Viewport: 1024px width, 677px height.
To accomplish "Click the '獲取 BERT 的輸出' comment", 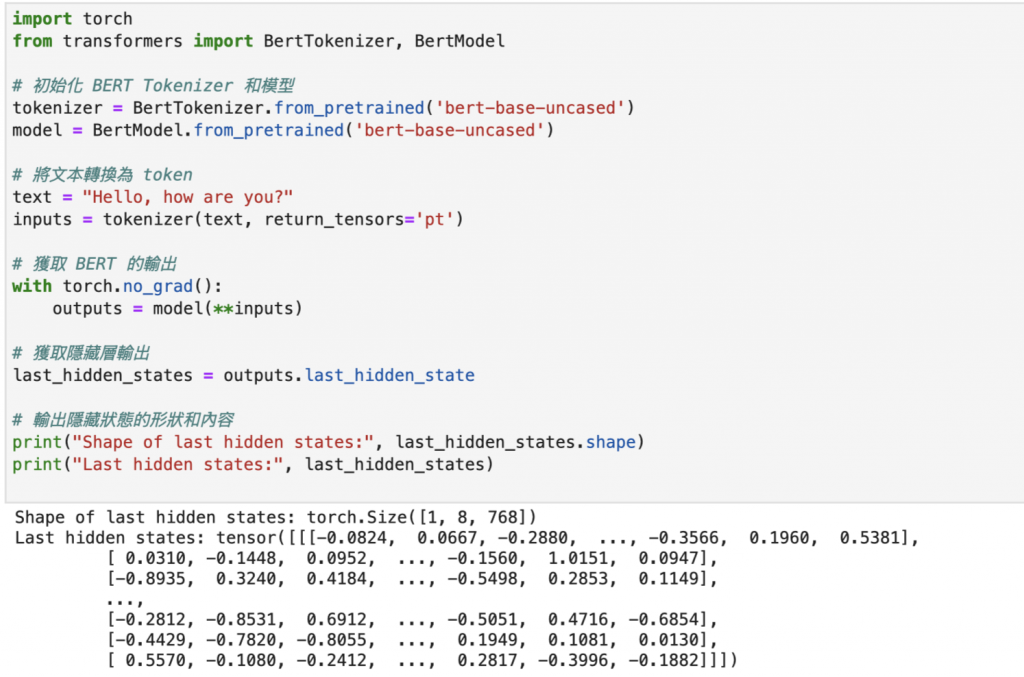I will (x=95, y=264).
